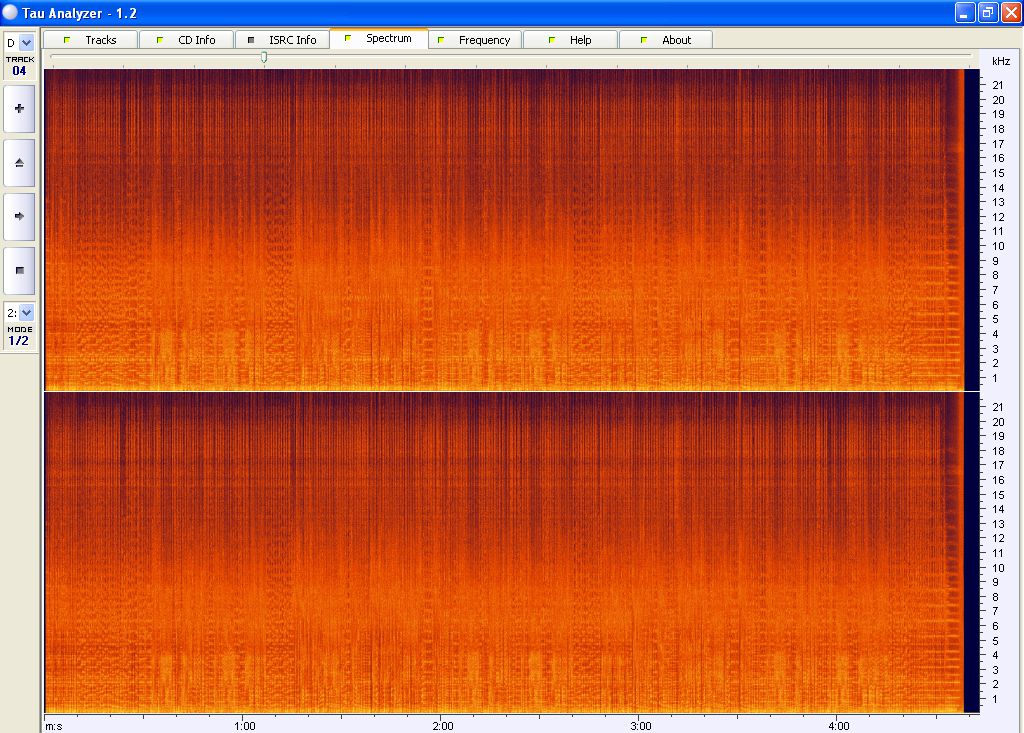Viewport: 1024px width, 733px height.
Task: Select the Spectrum tab
Action: pos(378,39)
